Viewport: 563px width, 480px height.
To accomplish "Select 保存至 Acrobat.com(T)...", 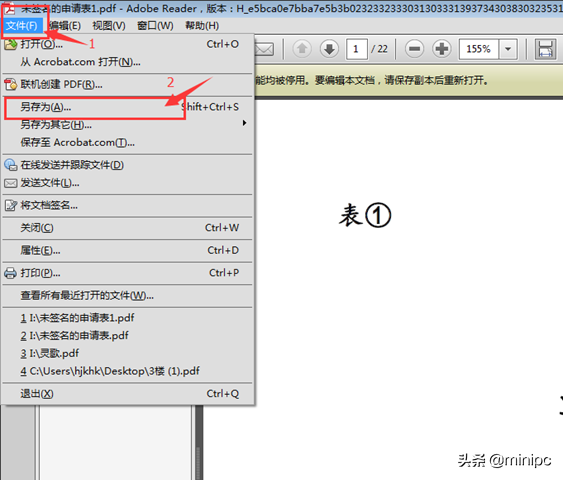I will tap(127, 143).
